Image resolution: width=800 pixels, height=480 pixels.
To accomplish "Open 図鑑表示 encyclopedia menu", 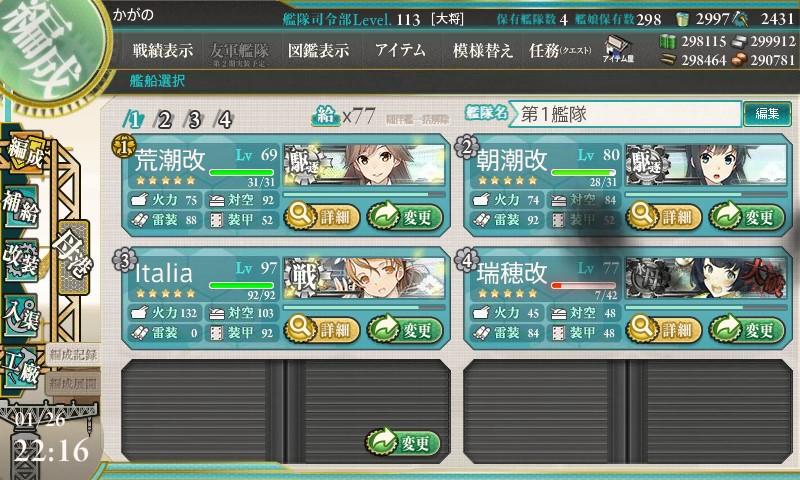I will click(318, 50).
